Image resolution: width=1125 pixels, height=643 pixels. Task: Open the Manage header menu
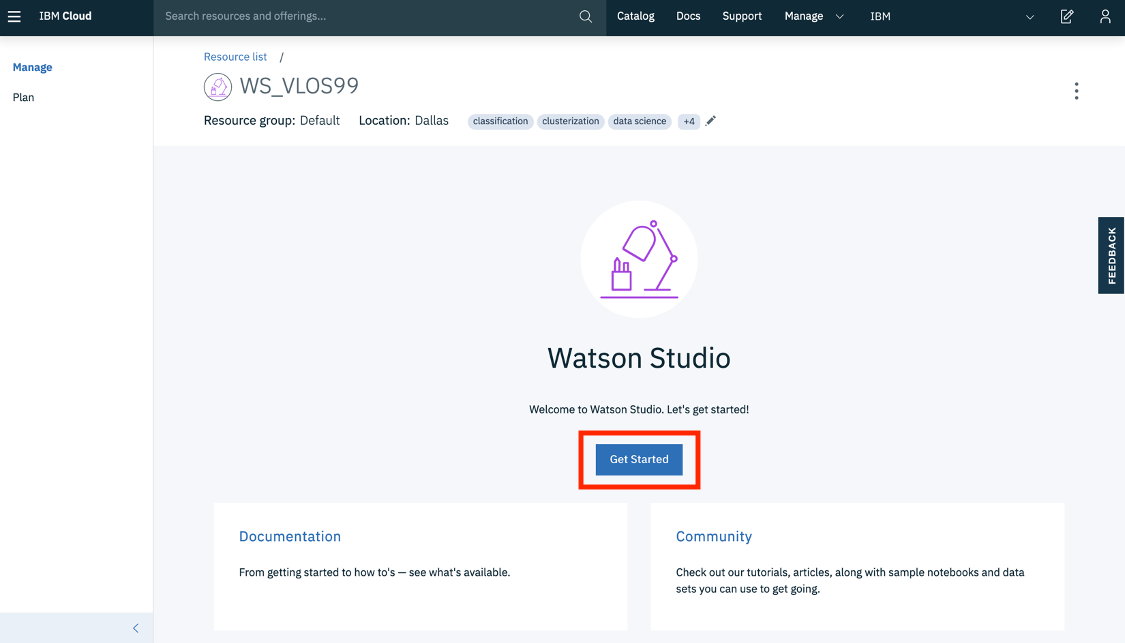tap(804, 16)
